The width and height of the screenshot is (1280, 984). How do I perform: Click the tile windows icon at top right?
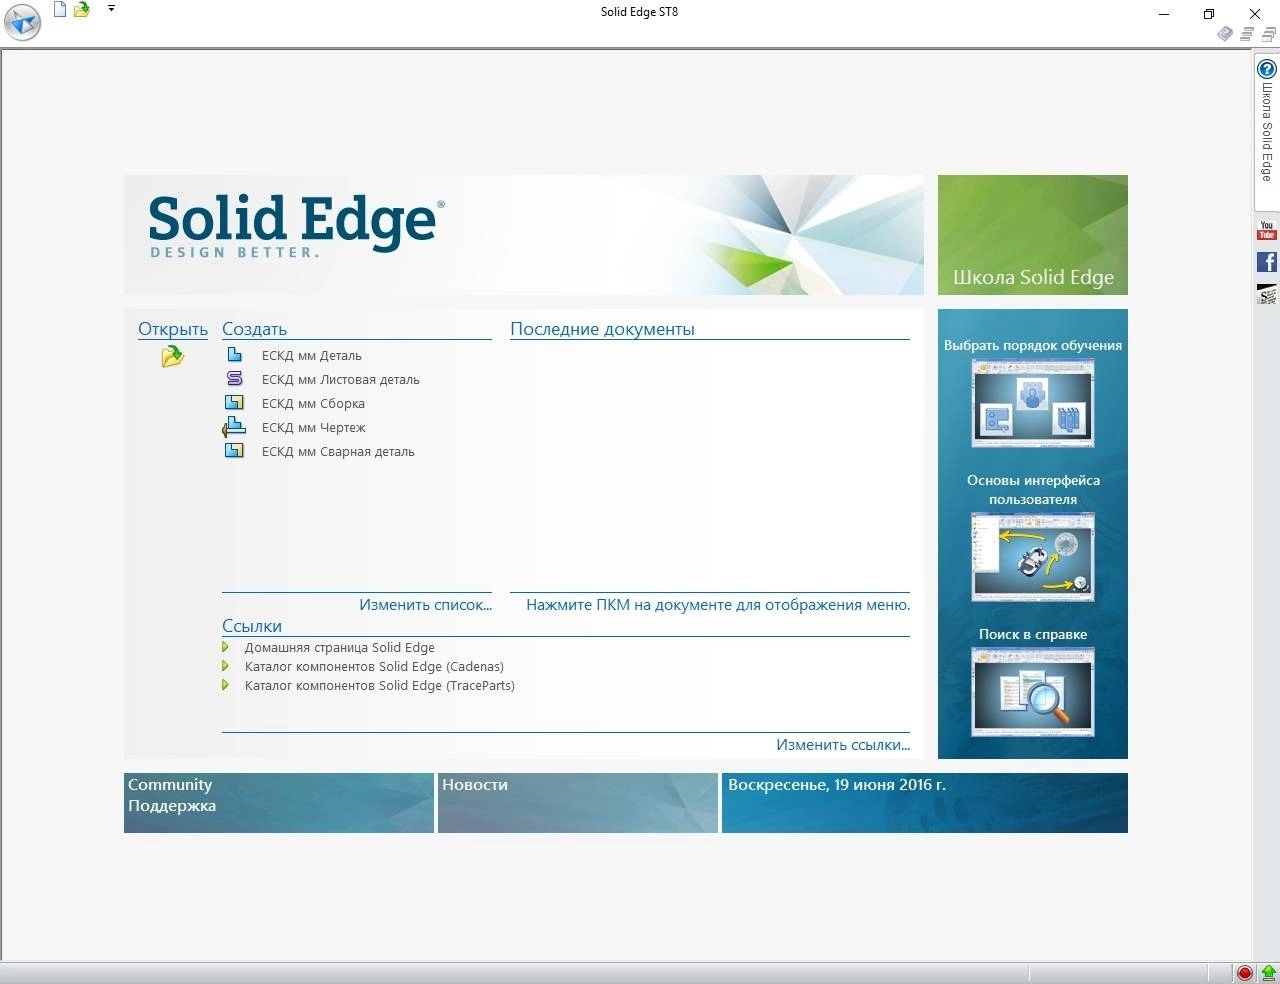[1247, 34]
